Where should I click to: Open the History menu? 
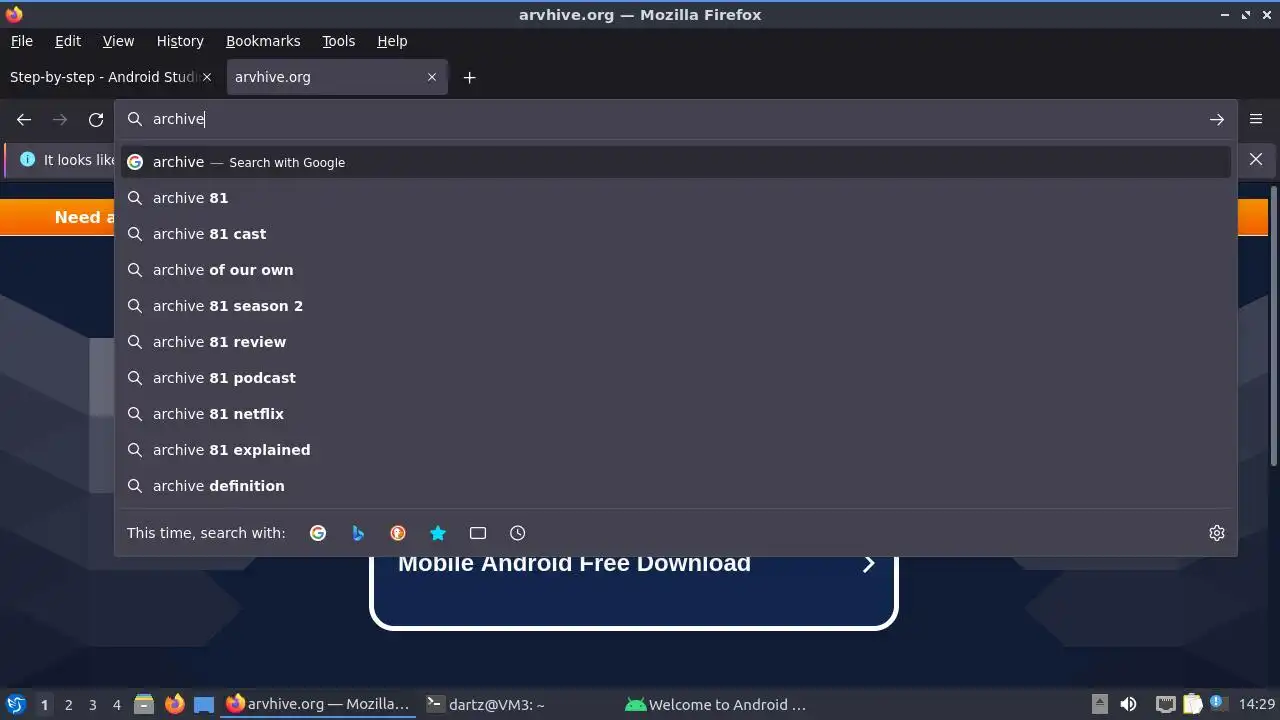pos(180,41)
